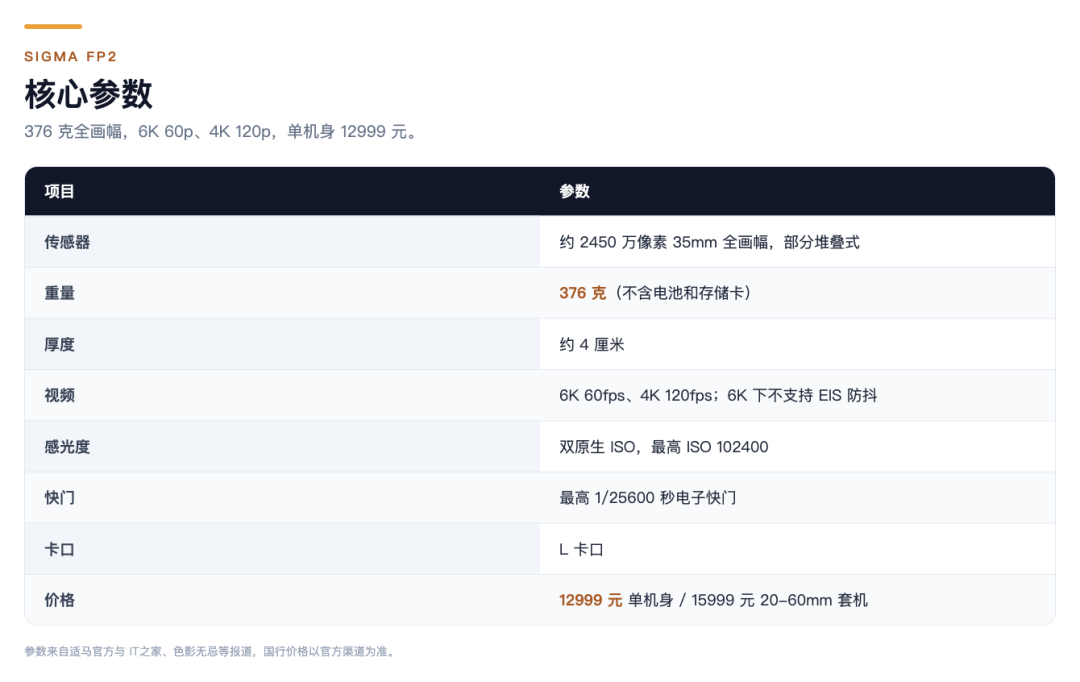Click the highlighted 376 克 value
The width and height of the screenshot is (1080, 682).
(583, 293)
